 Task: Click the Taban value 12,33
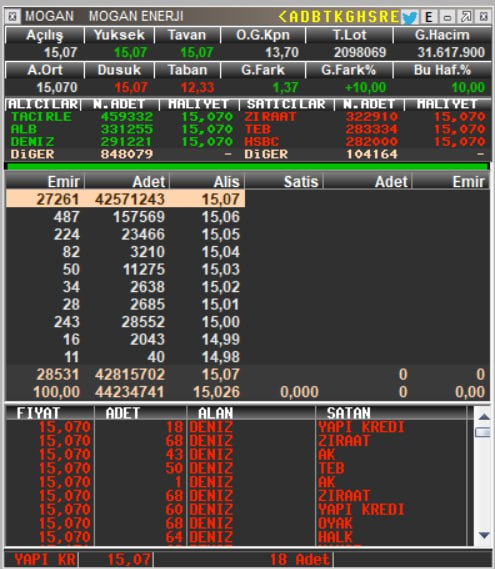point(197,87)
